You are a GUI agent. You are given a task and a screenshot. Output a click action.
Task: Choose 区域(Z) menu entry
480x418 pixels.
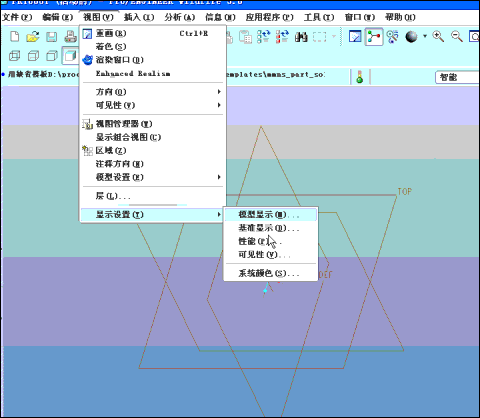coord(153,150)
